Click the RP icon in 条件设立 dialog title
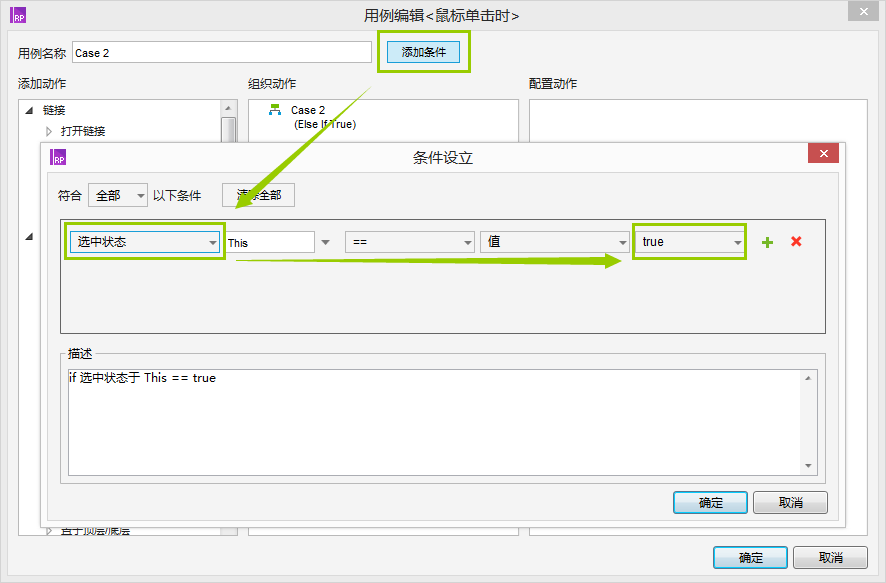Image resolution: width=886 pixels, height=583 pixels. coord(58,157)
